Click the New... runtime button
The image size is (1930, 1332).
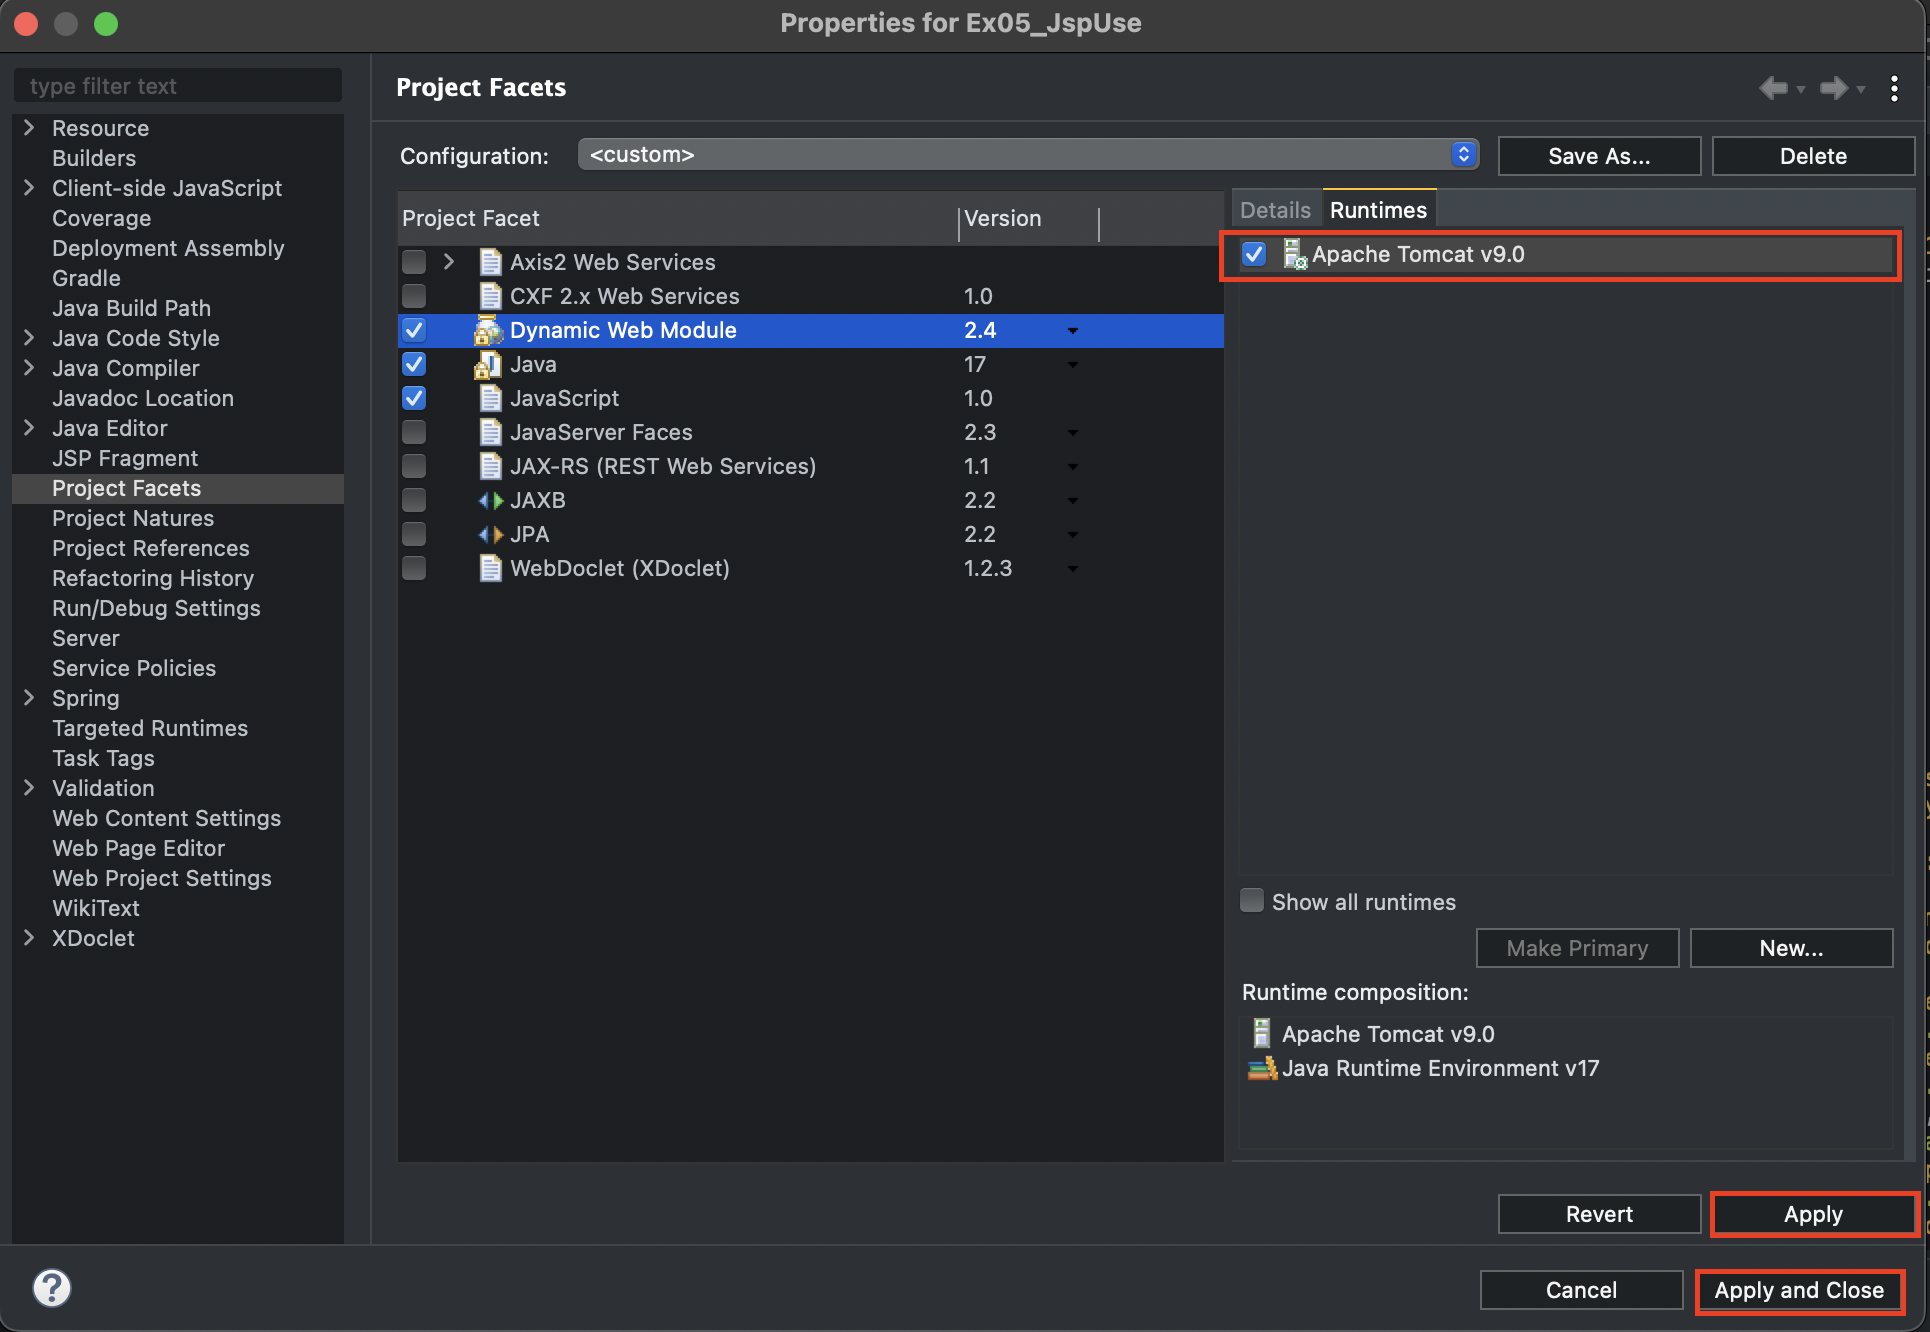click(1791, 948)
